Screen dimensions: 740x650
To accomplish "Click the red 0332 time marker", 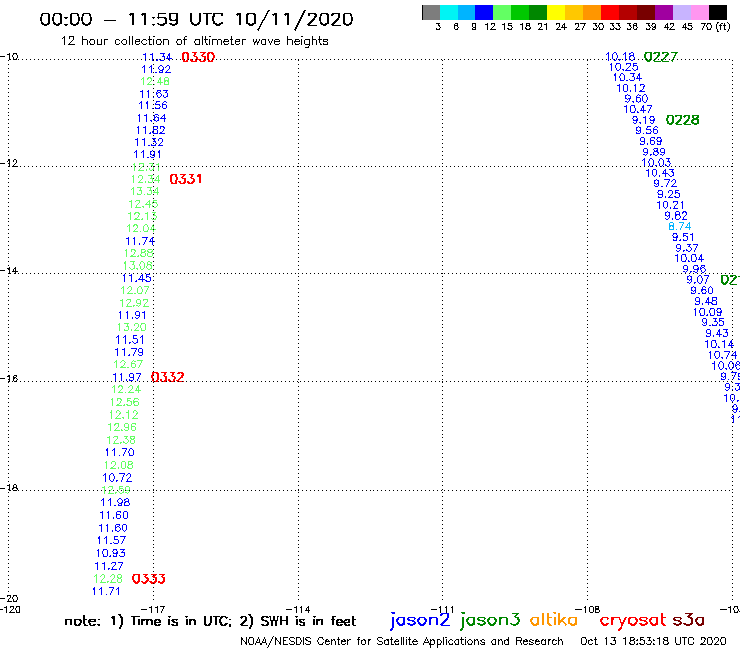I will pyautogui.click(x=168, y=377).
